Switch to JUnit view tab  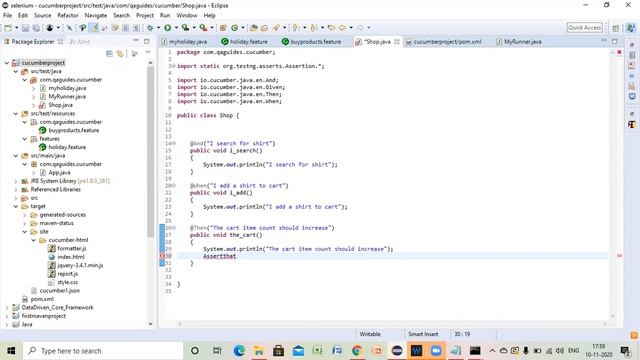pos(80,42)
